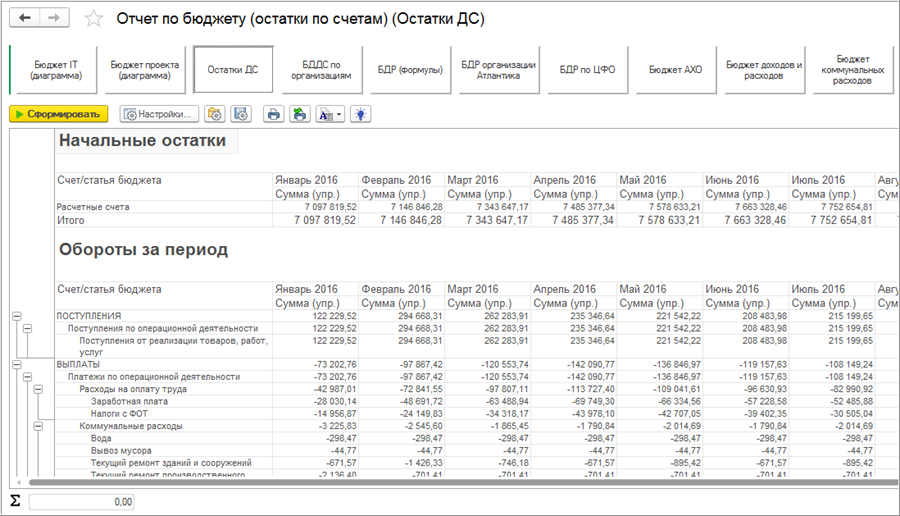Click the back navigation arrow

pos(24,18)
